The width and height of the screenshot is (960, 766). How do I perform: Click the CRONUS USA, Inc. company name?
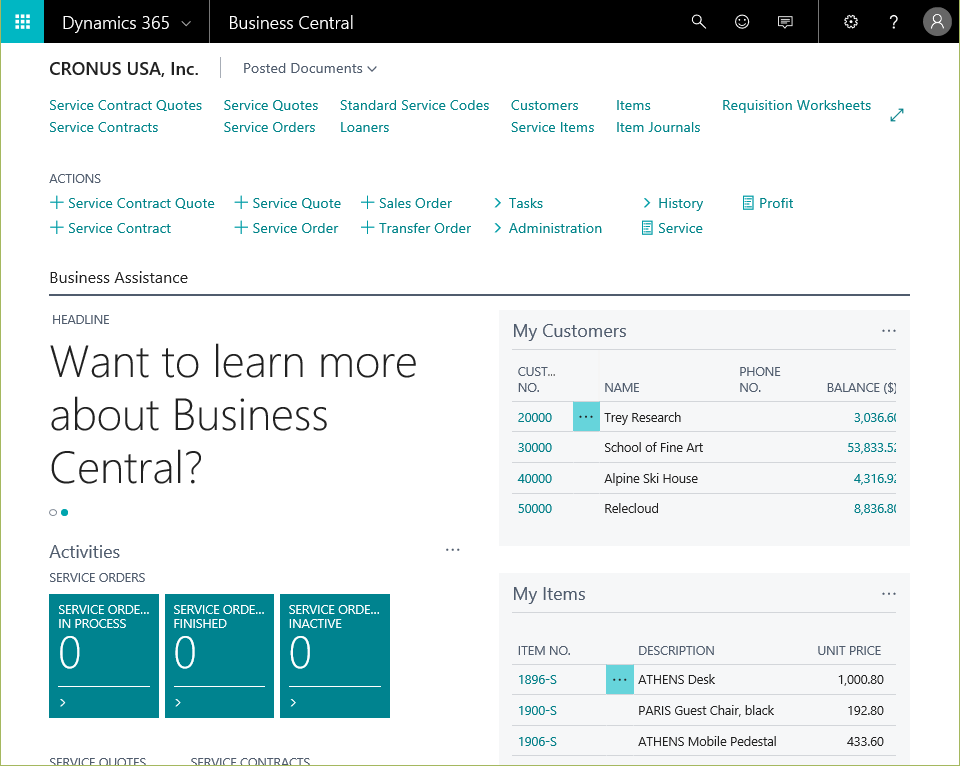124,69
